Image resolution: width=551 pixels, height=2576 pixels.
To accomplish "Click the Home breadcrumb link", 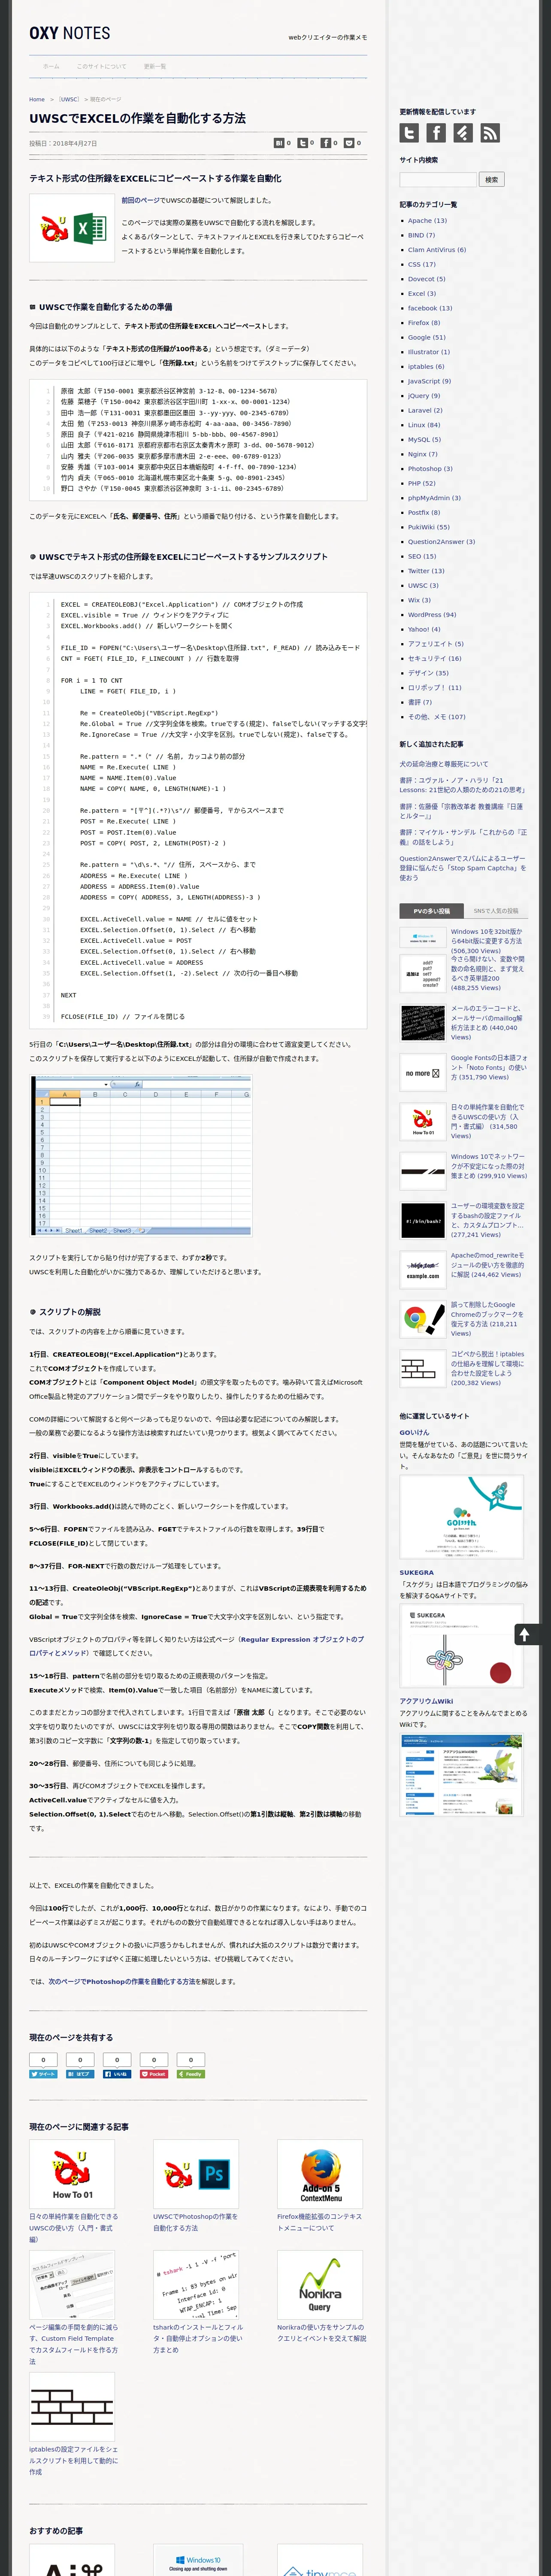I will coord(37,99).
